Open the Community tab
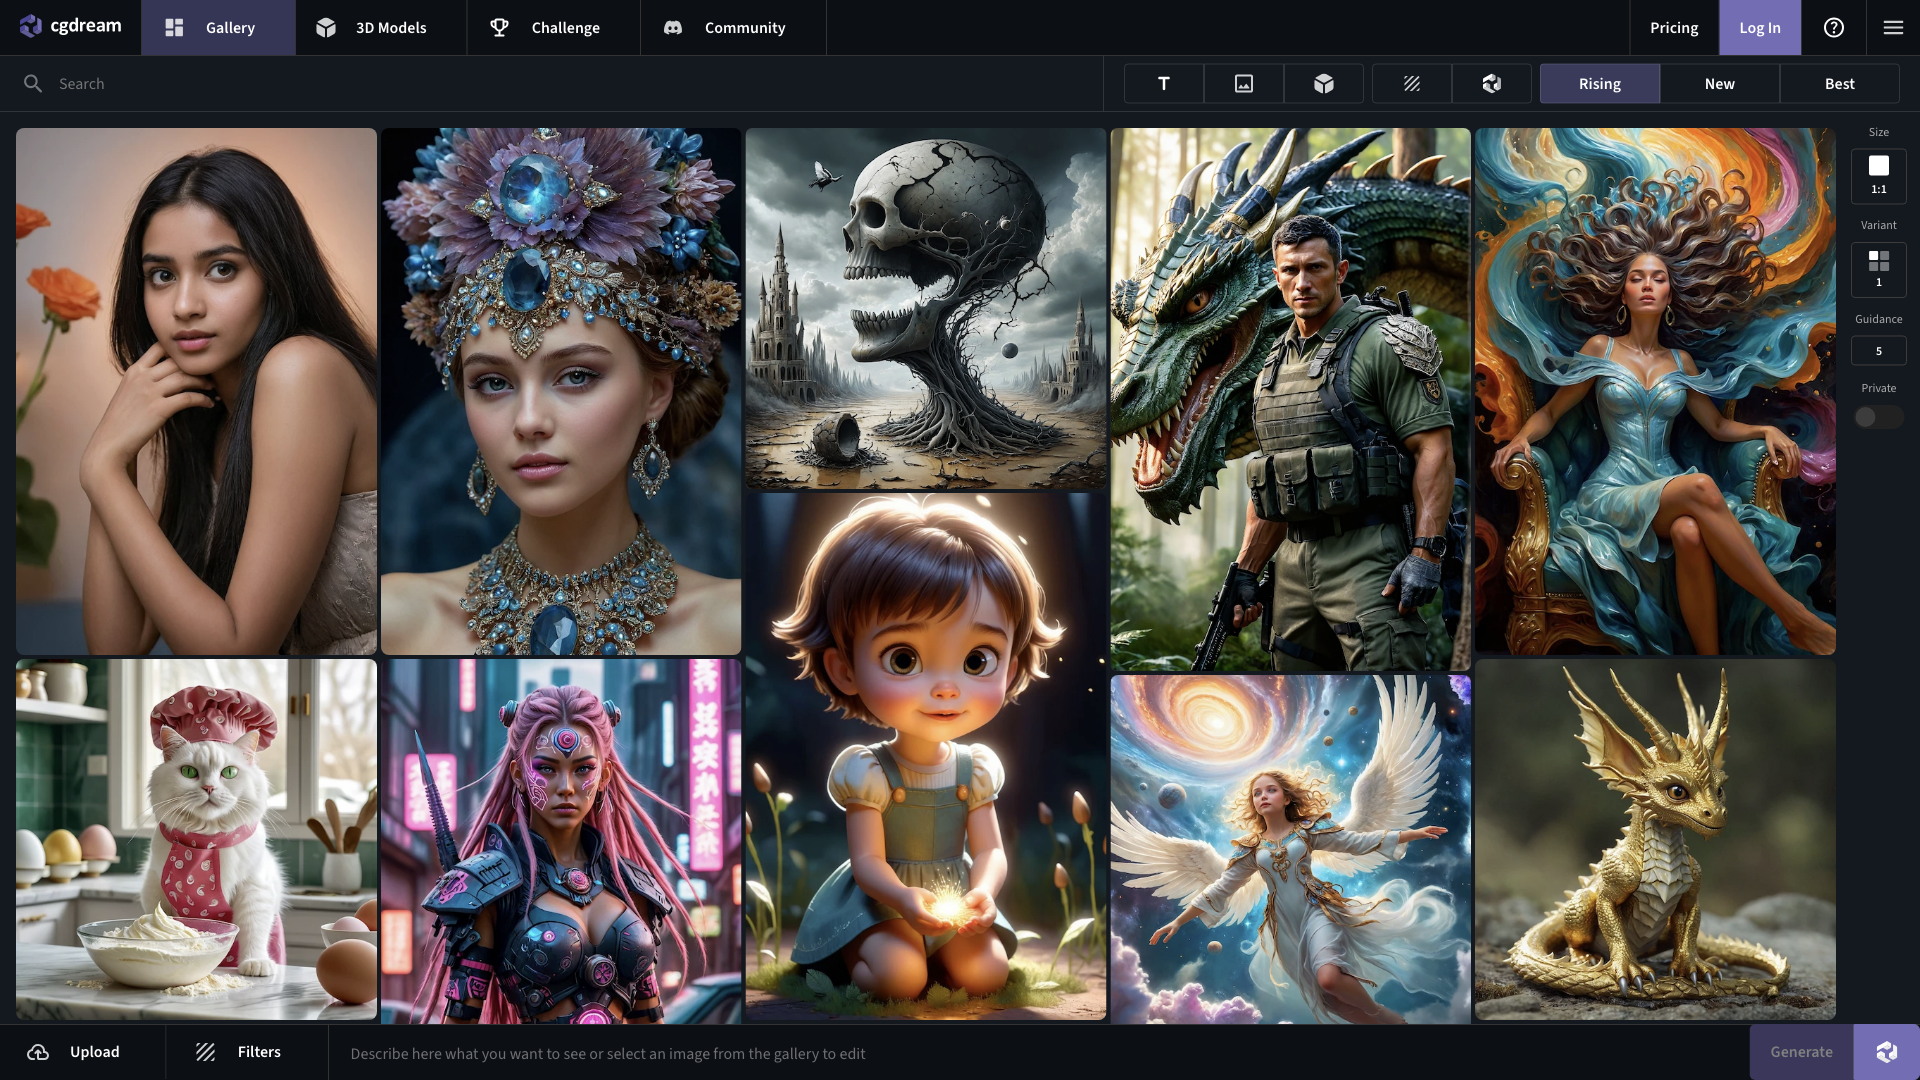 pyautogui.click(x=733, y=27)
